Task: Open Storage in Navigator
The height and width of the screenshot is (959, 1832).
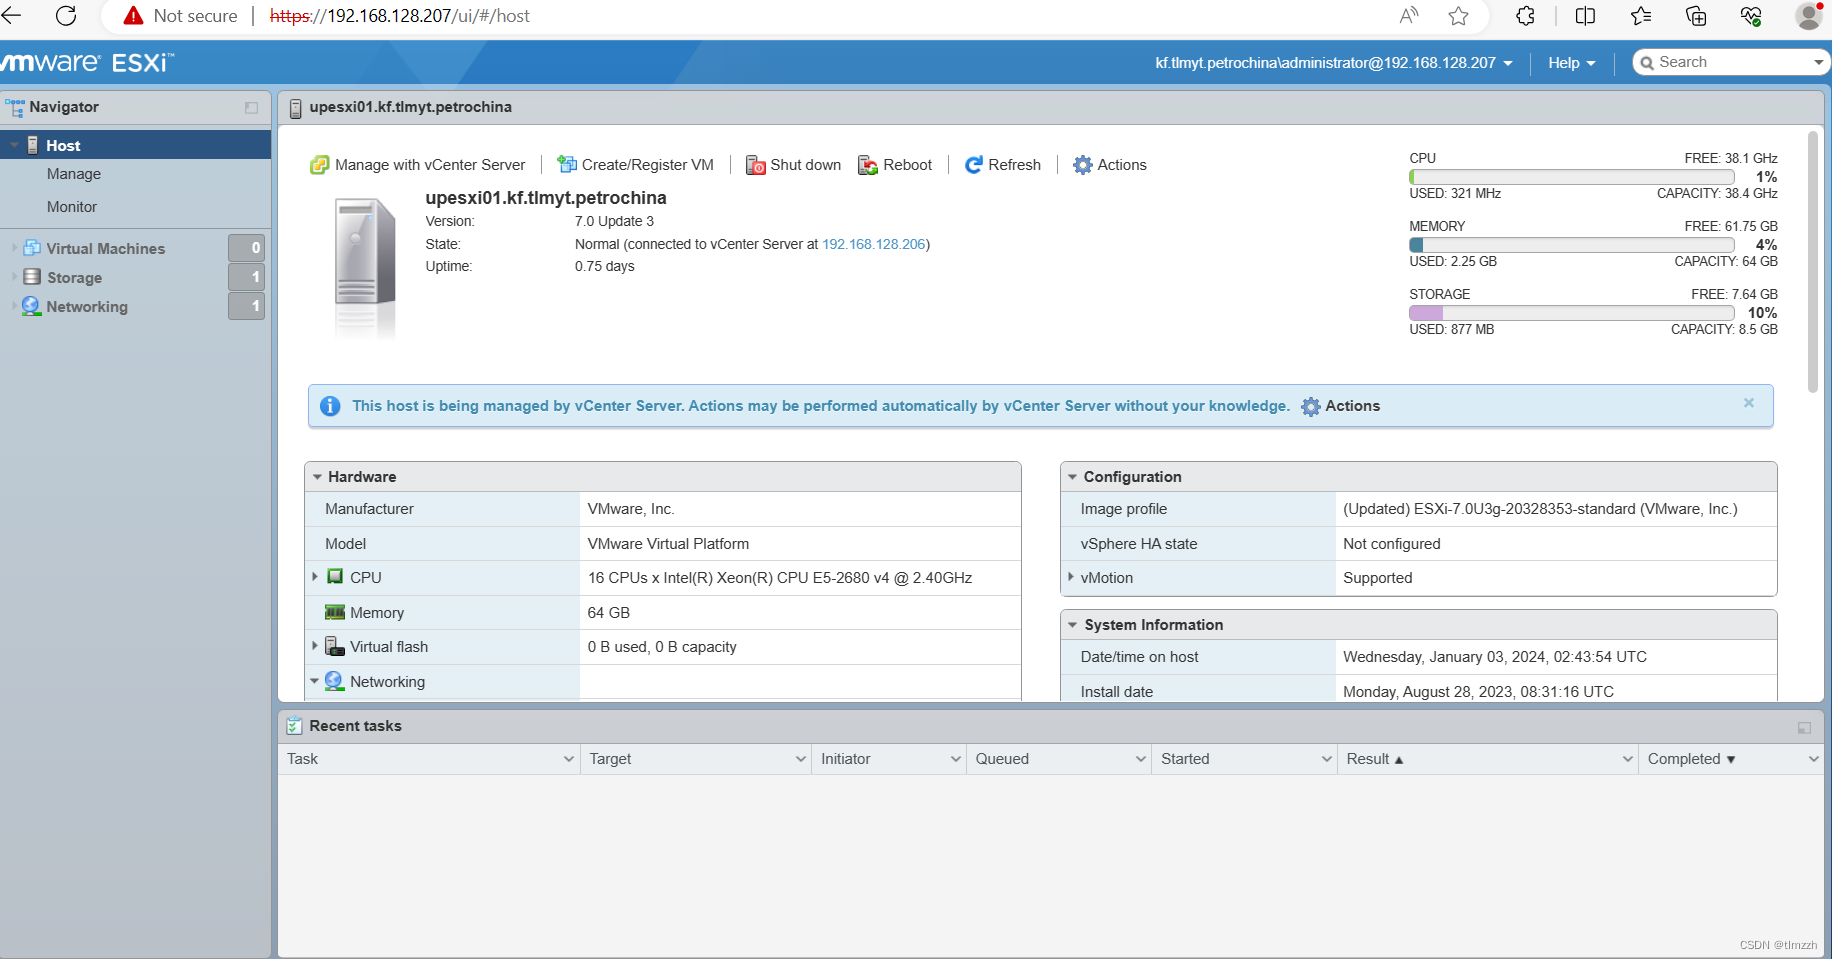Action: coord(75,277)
